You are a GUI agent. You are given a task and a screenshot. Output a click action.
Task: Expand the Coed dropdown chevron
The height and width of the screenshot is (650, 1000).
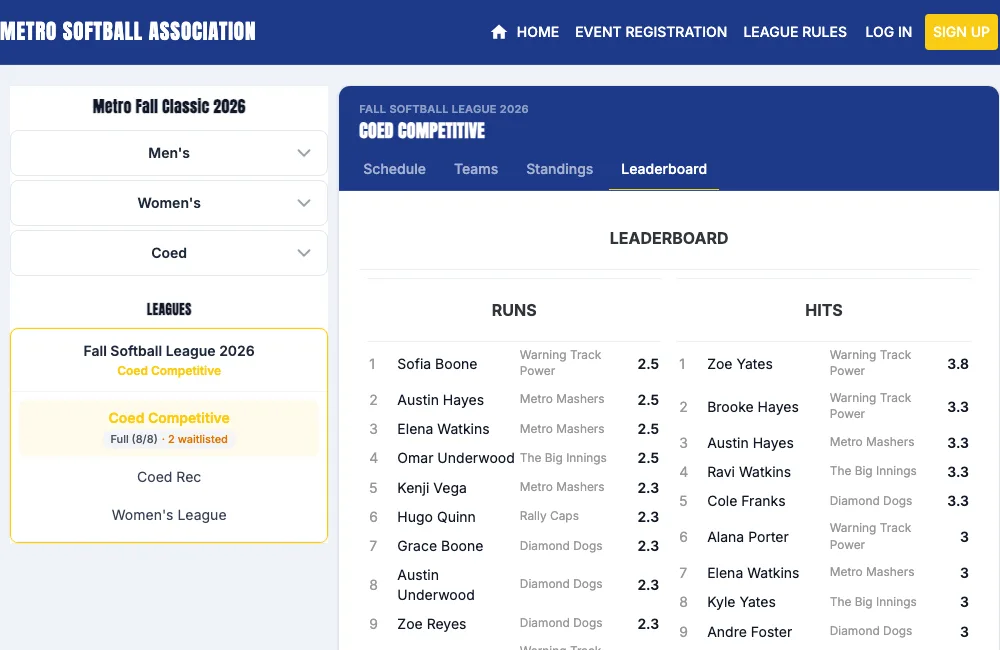pos(304,253)
